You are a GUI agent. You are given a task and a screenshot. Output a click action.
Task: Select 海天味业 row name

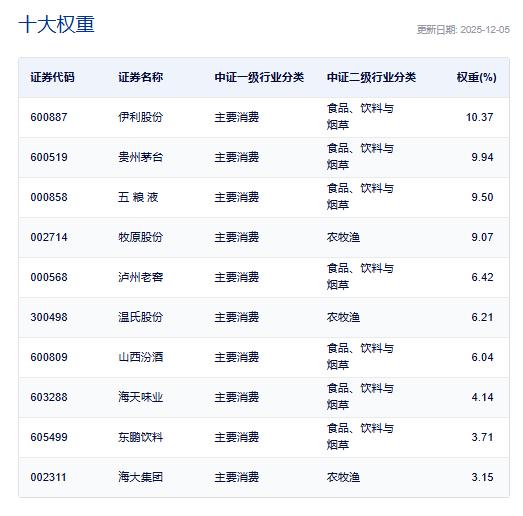(140, 397)
